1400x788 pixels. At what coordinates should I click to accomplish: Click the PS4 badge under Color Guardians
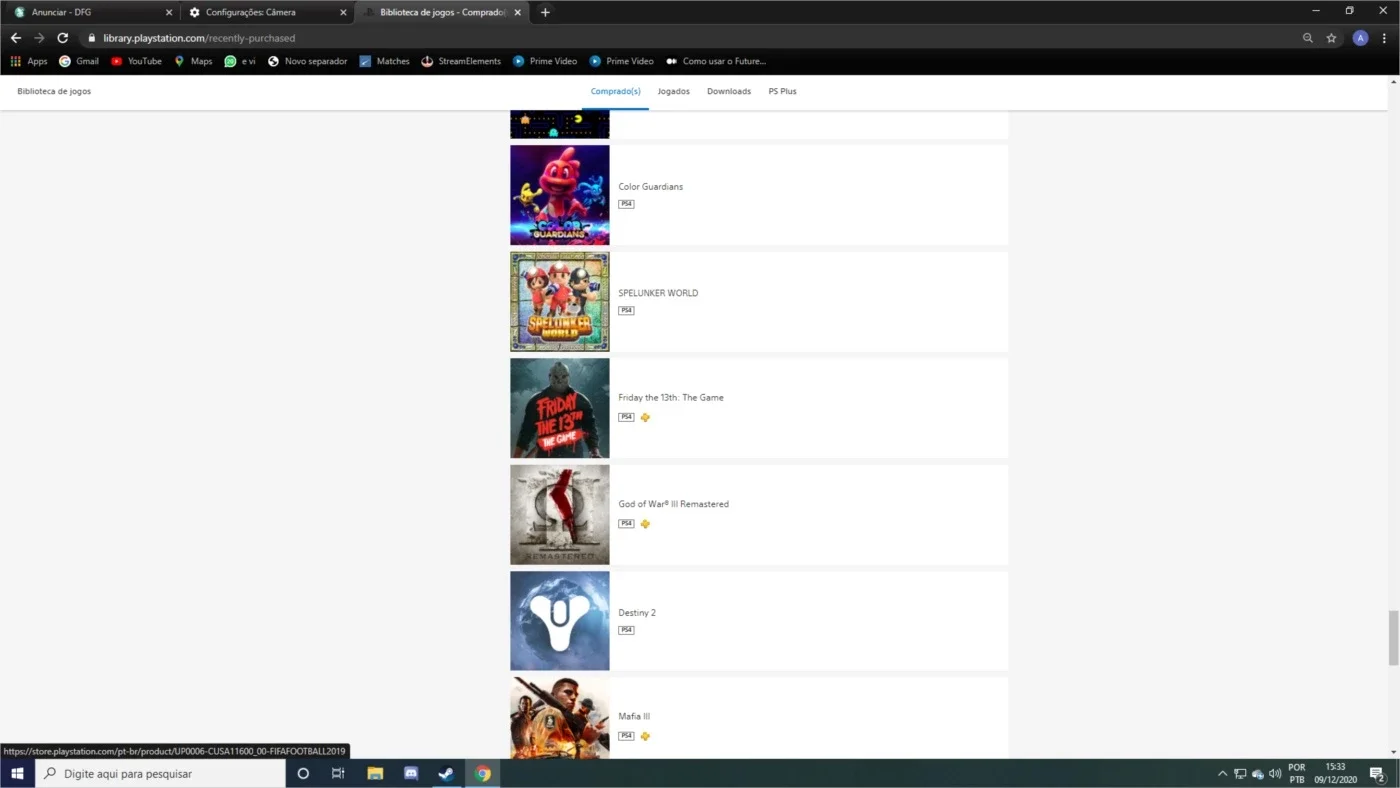click(626, 204)
